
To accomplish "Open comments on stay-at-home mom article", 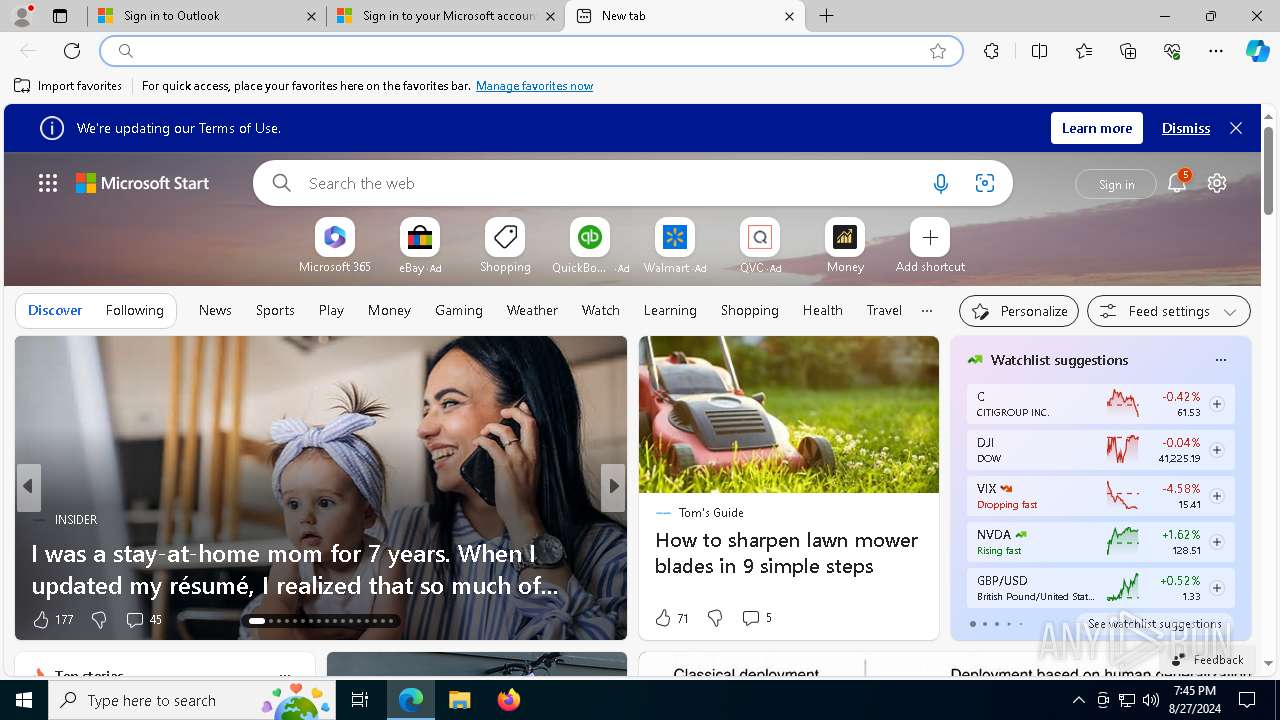I will (144, 620).
